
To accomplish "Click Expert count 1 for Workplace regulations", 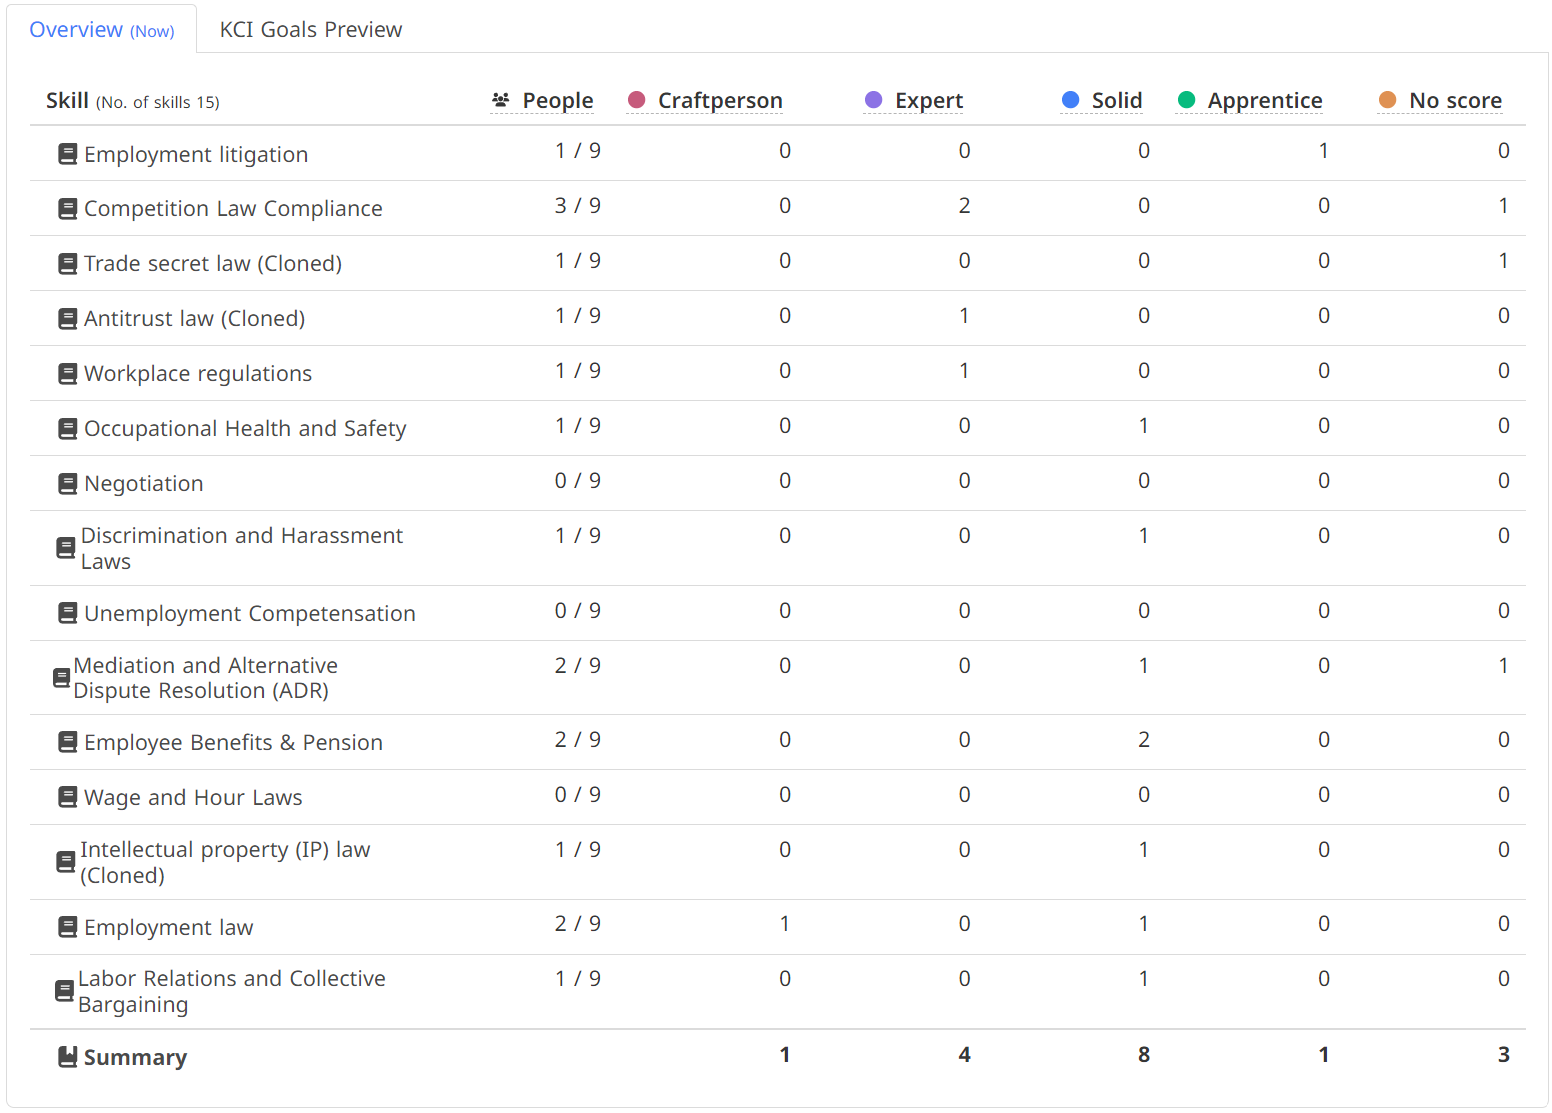I will tap(964, 370).
